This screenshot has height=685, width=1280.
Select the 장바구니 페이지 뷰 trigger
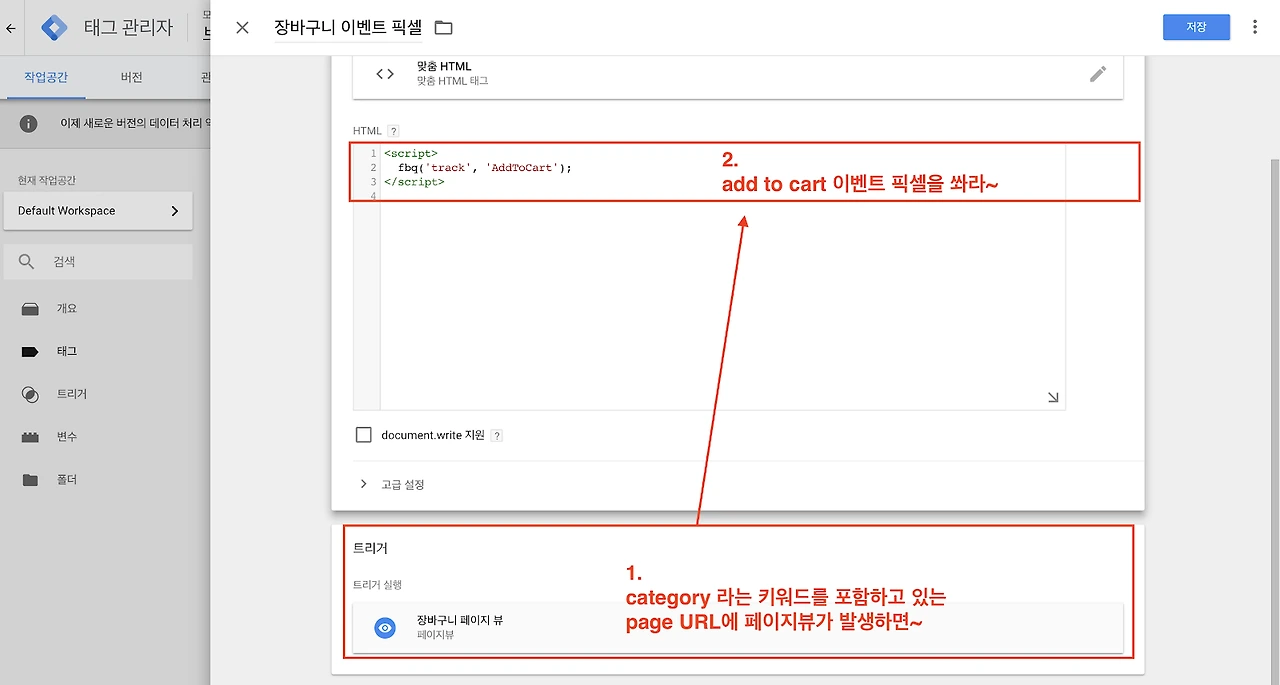click(x=738, y=628)
